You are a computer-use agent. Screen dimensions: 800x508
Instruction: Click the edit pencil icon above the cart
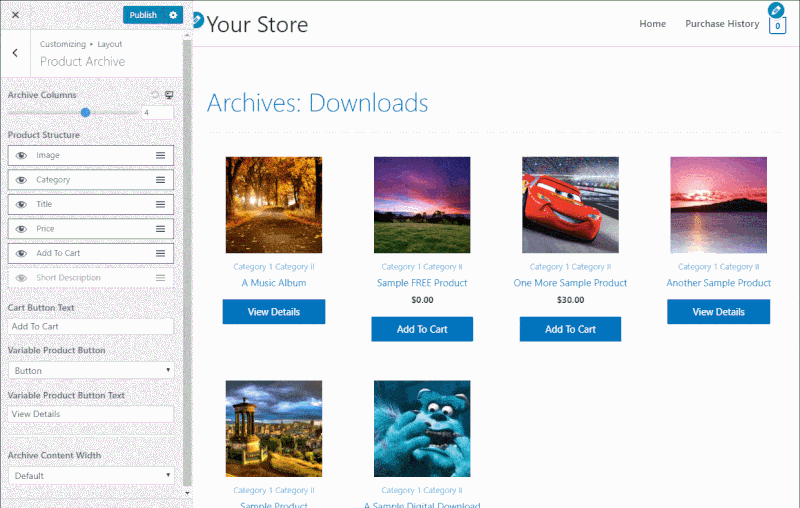tap(776, 10)
